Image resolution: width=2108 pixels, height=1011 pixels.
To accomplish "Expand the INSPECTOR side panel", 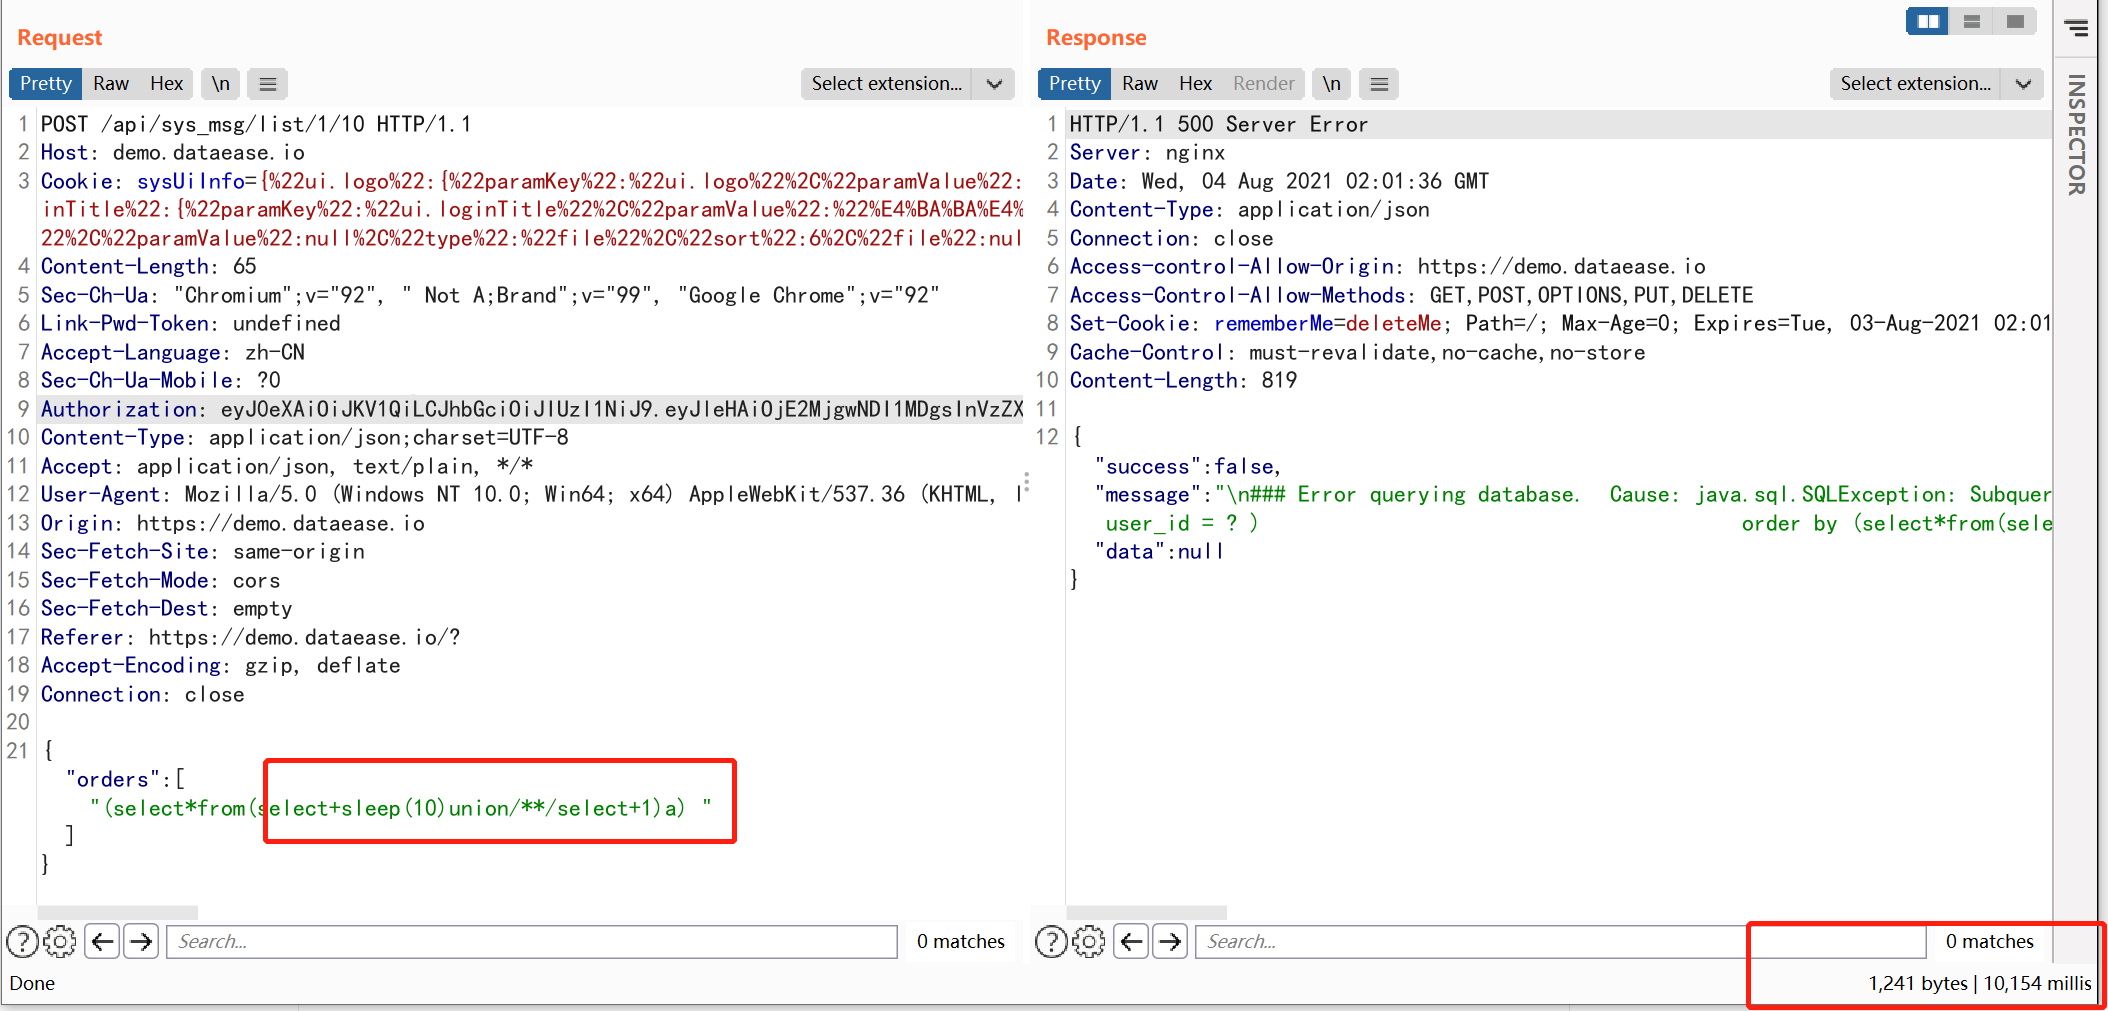I will pos(2078,145).
